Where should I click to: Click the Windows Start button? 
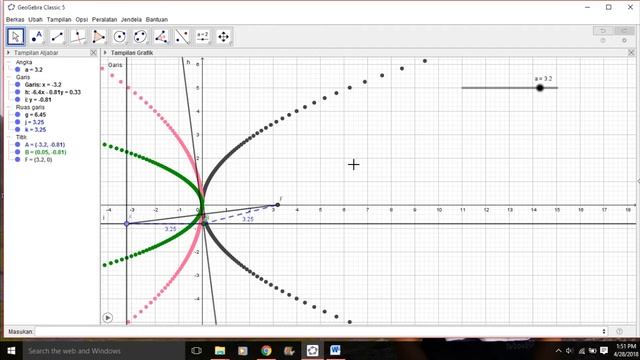[x=11, y=351]
